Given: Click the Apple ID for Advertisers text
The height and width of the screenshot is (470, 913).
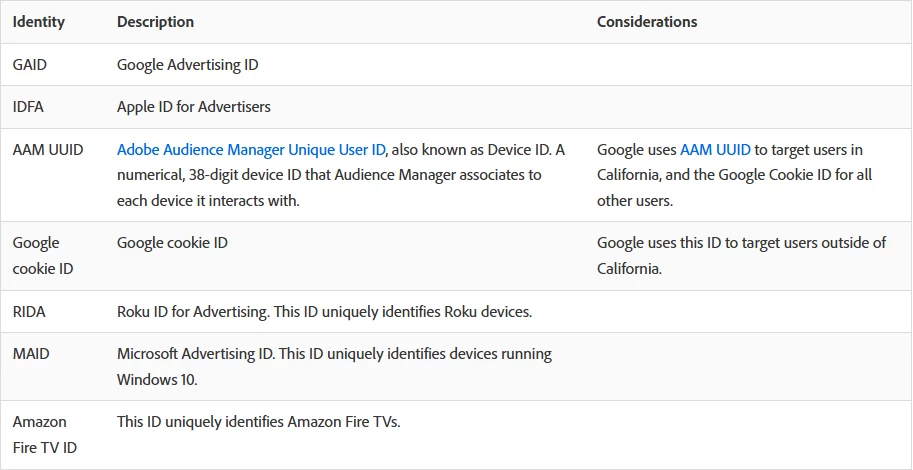Looking at the screenshot, I should (194, 107).
